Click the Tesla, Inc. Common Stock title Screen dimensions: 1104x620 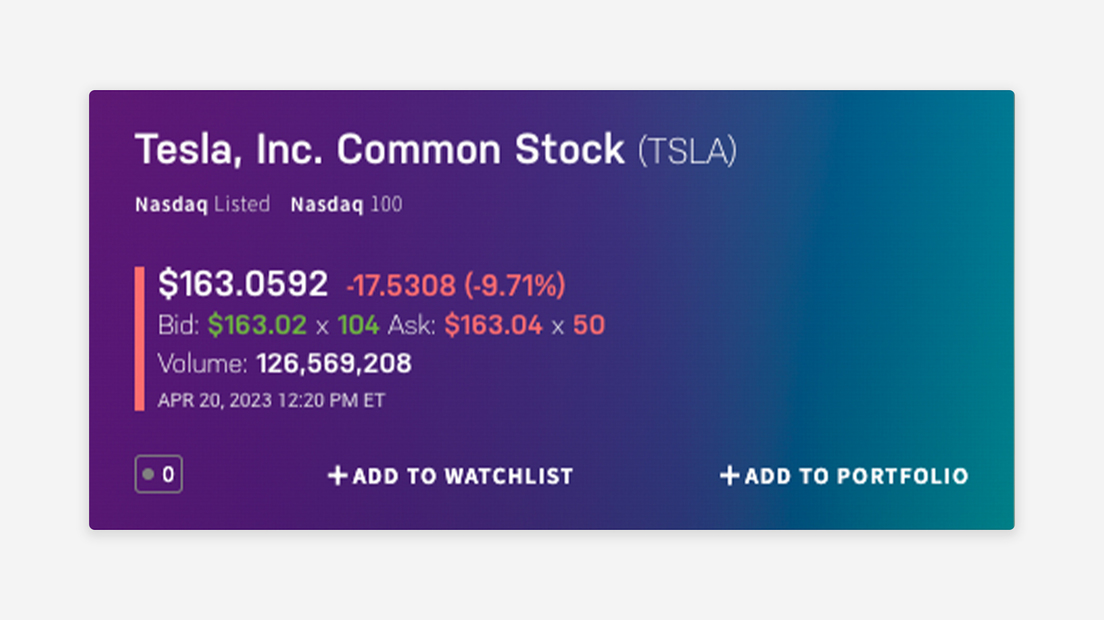pyautogui.click(x=380, y=150)
